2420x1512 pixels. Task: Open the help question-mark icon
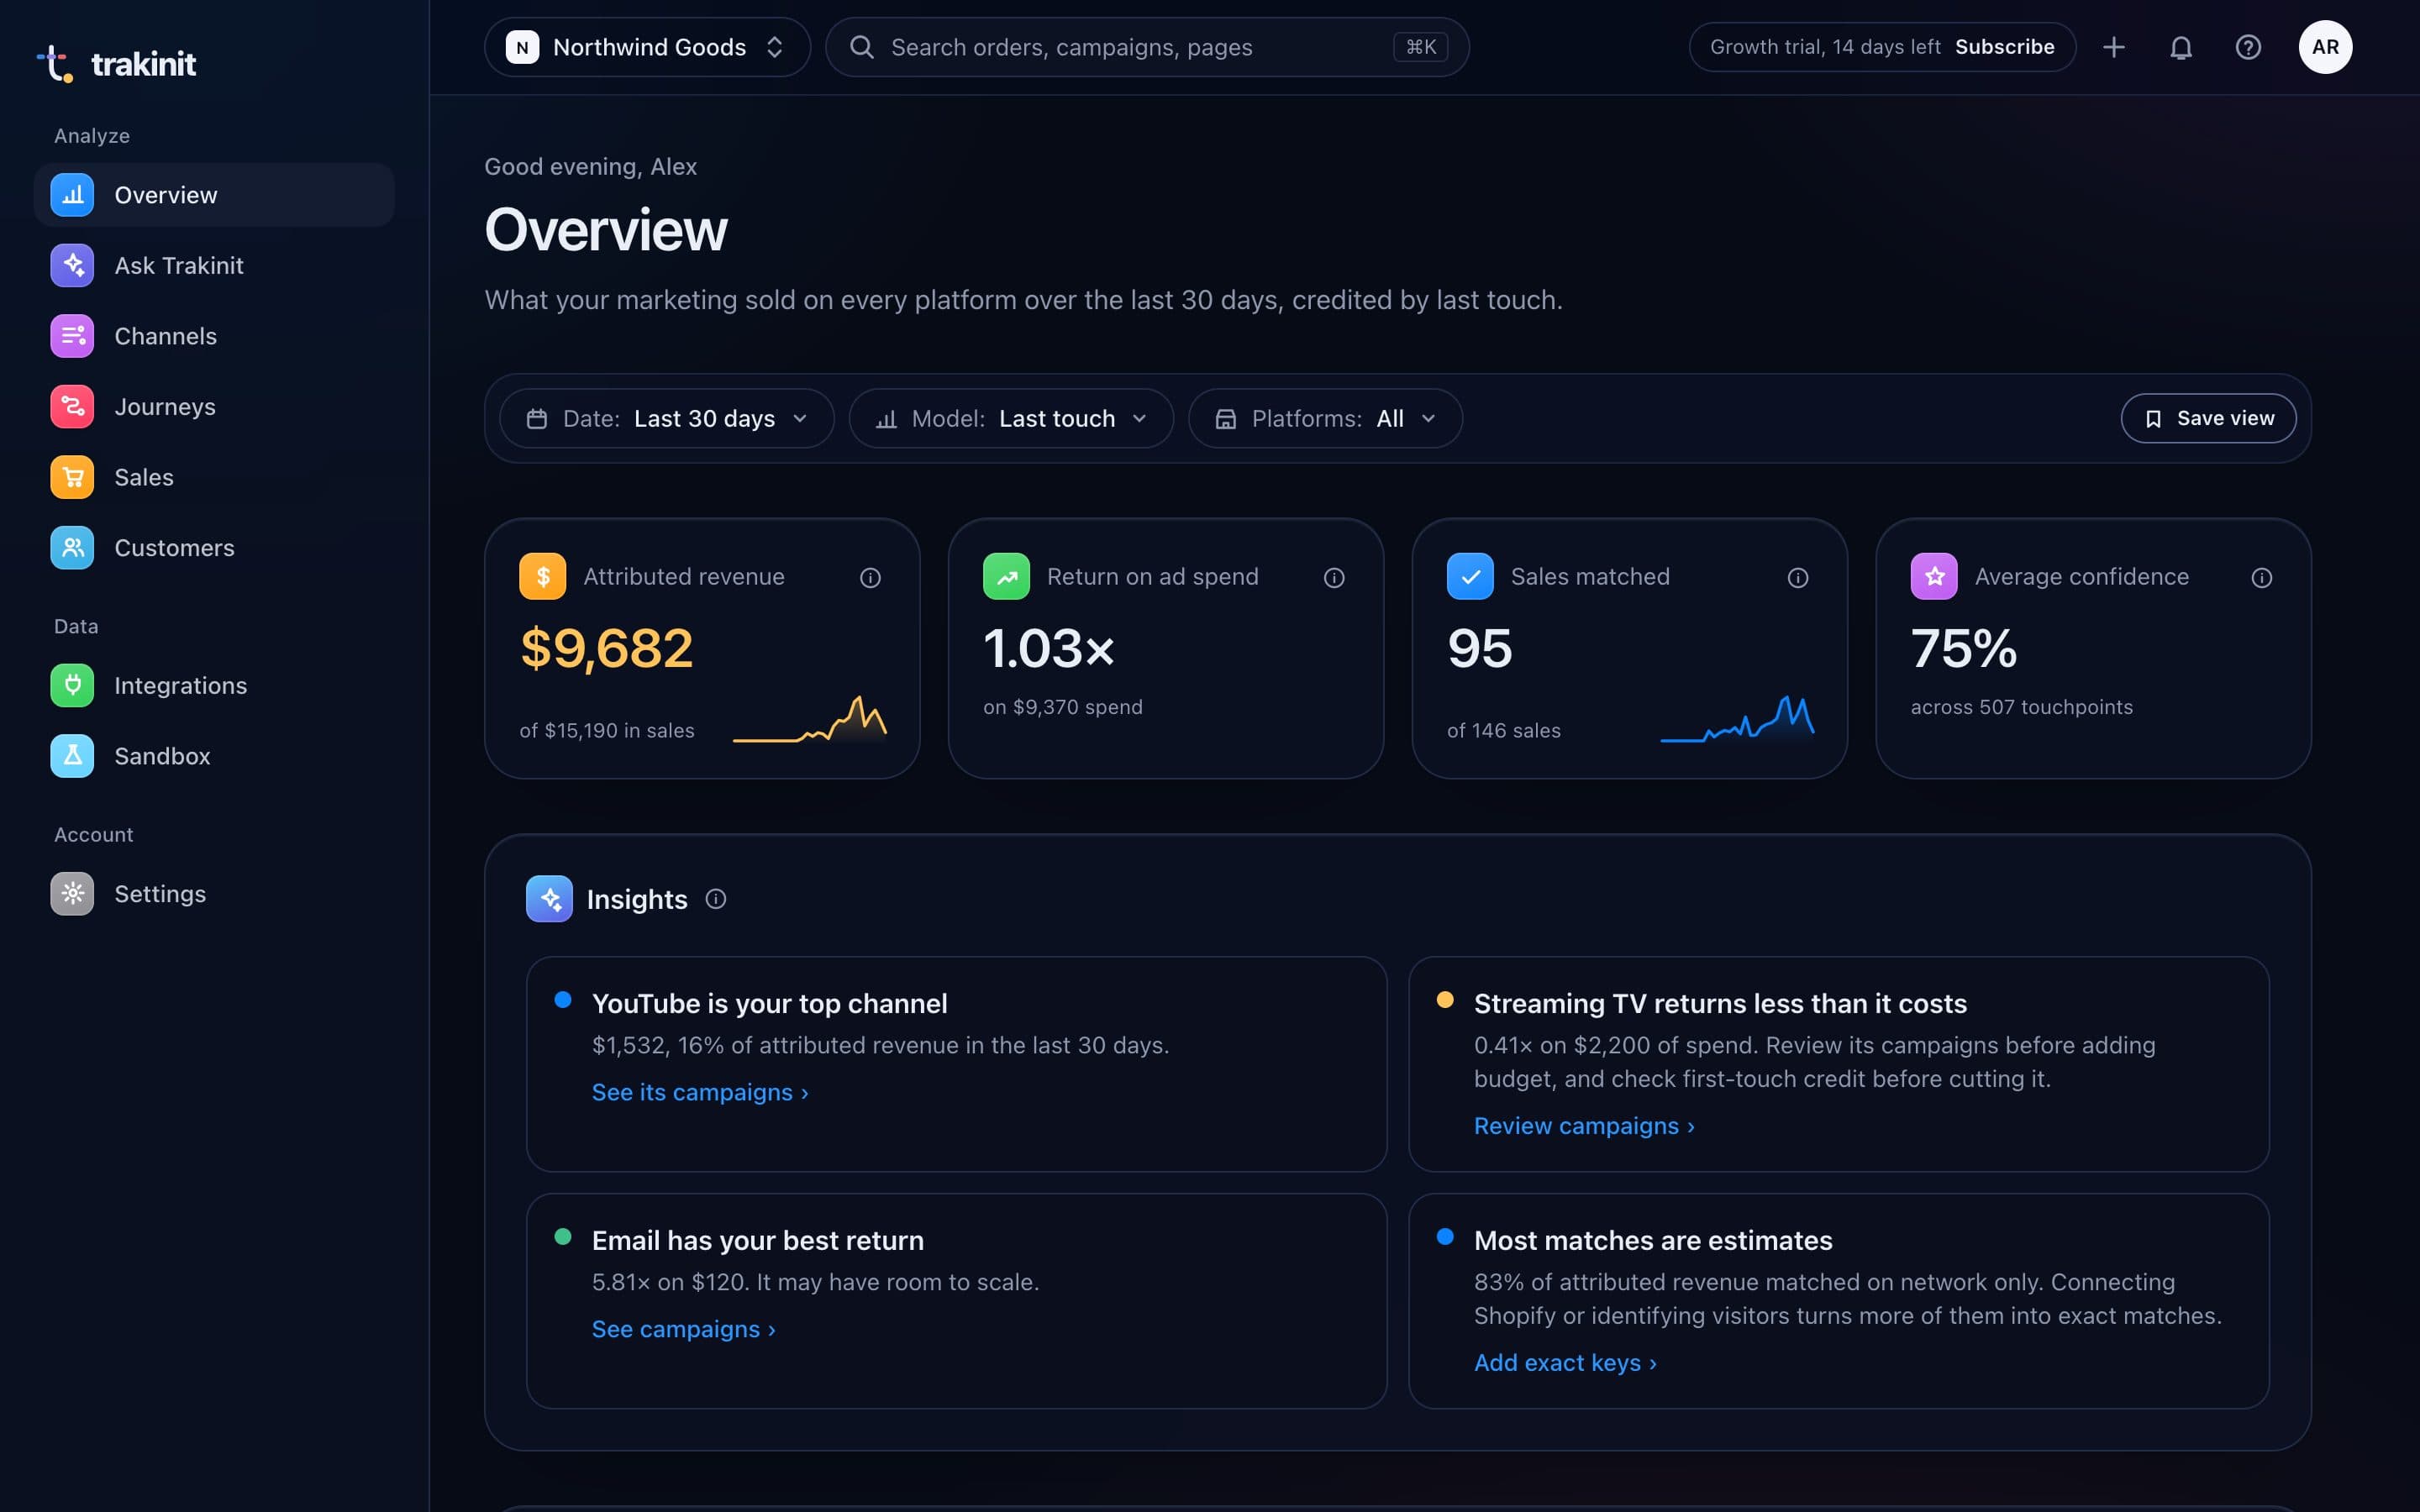pos(2248,47)
